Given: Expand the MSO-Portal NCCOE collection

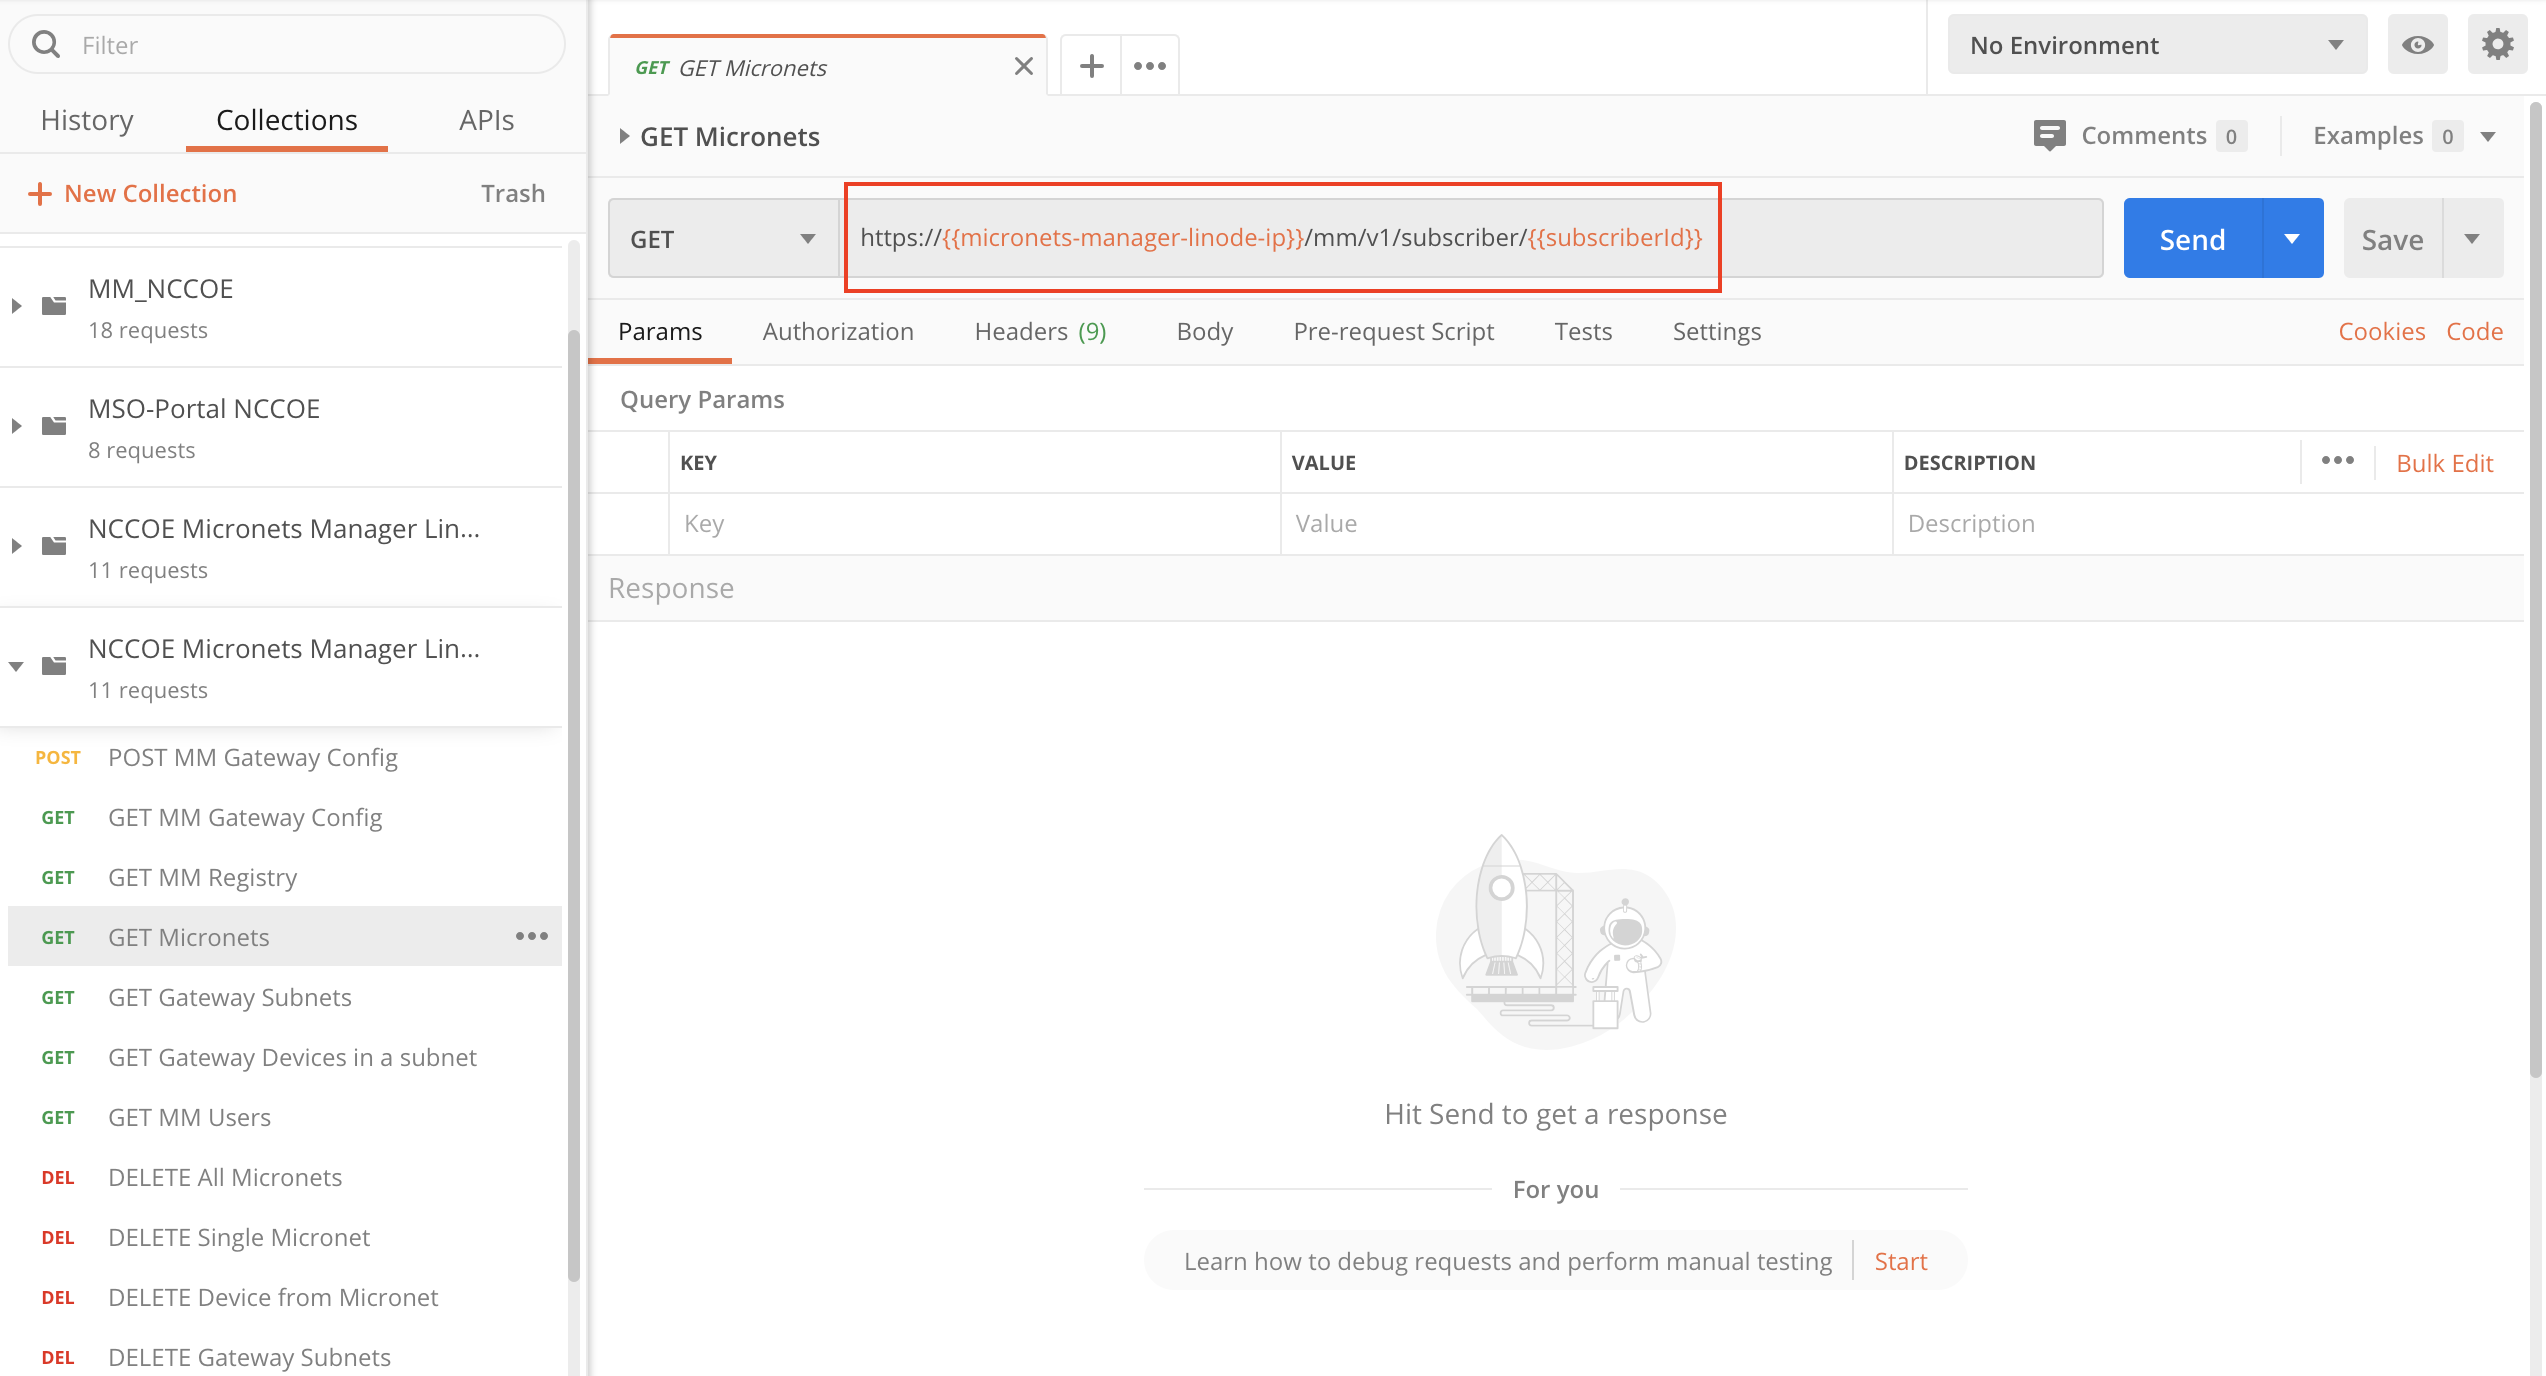Looking at the screenshot, I should coord(16,425).
